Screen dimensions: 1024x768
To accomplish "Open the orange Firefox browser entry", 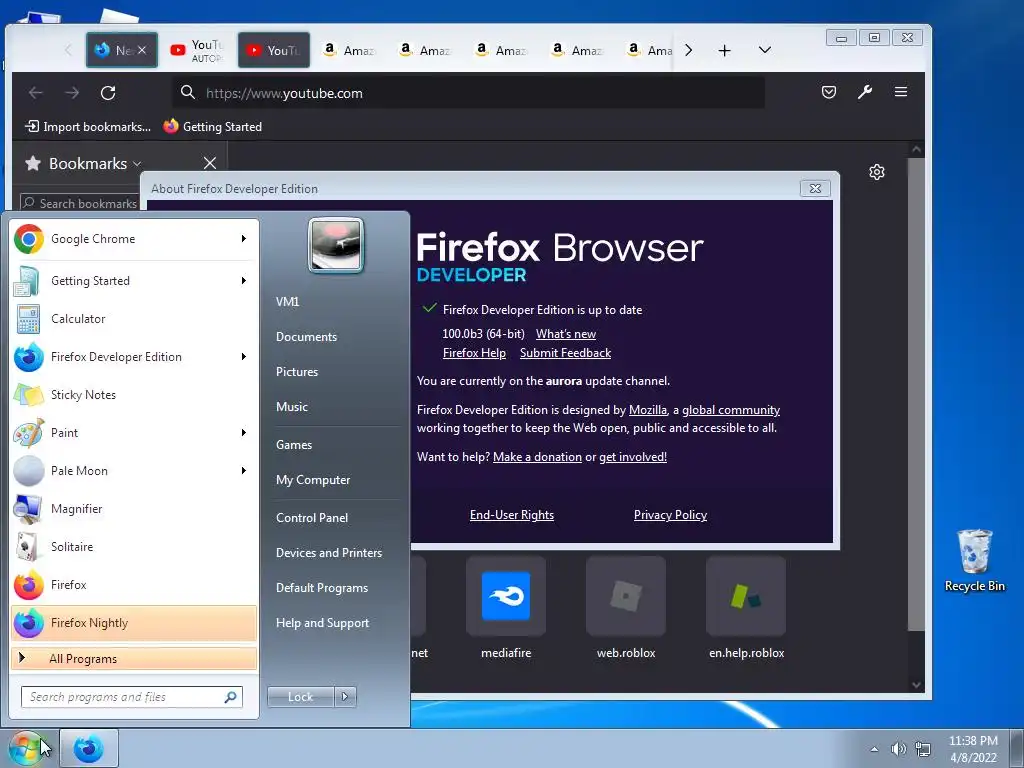I will (134, 584).
